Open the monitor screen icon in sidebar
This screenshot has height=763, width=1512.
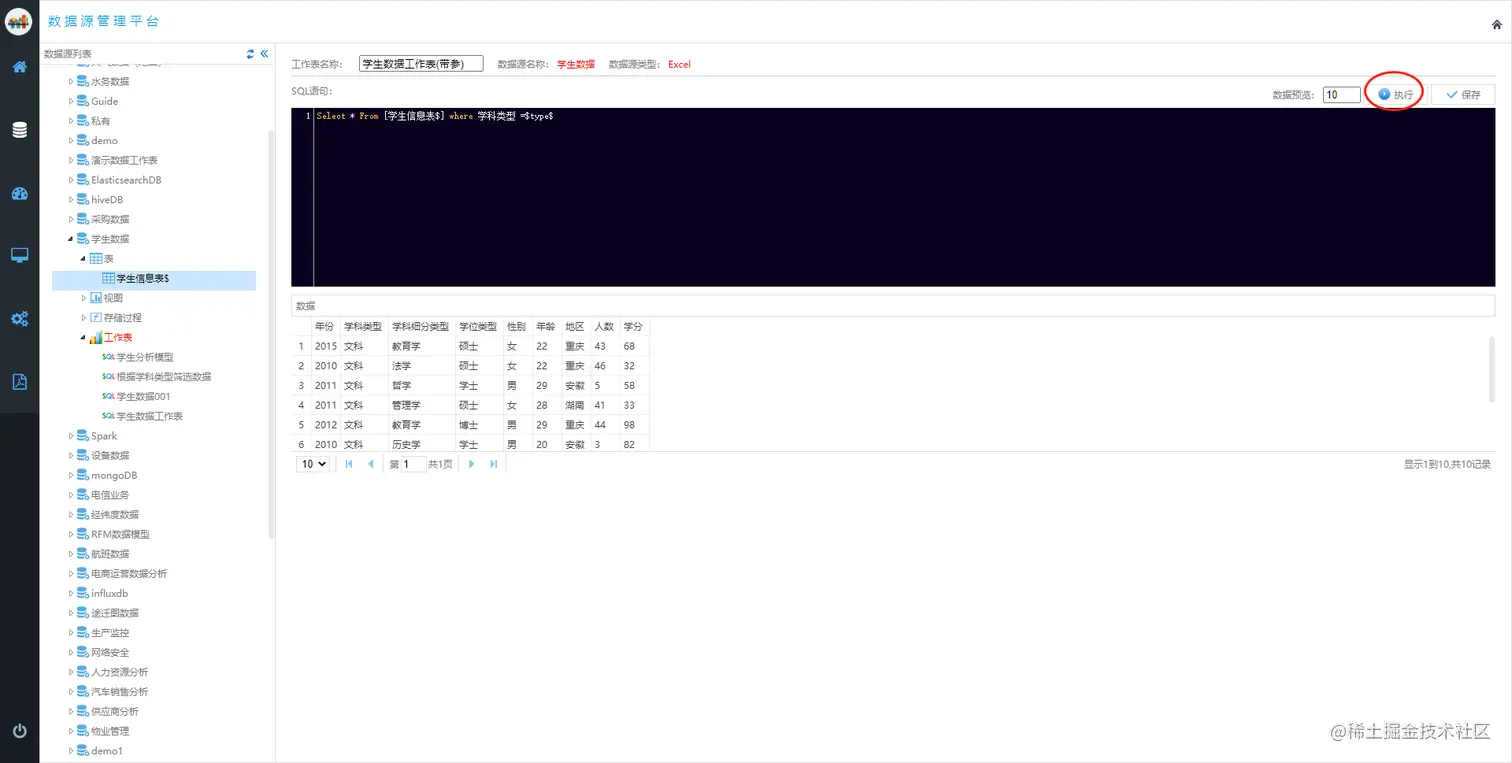pyautogui.click(x=19, y=256)
